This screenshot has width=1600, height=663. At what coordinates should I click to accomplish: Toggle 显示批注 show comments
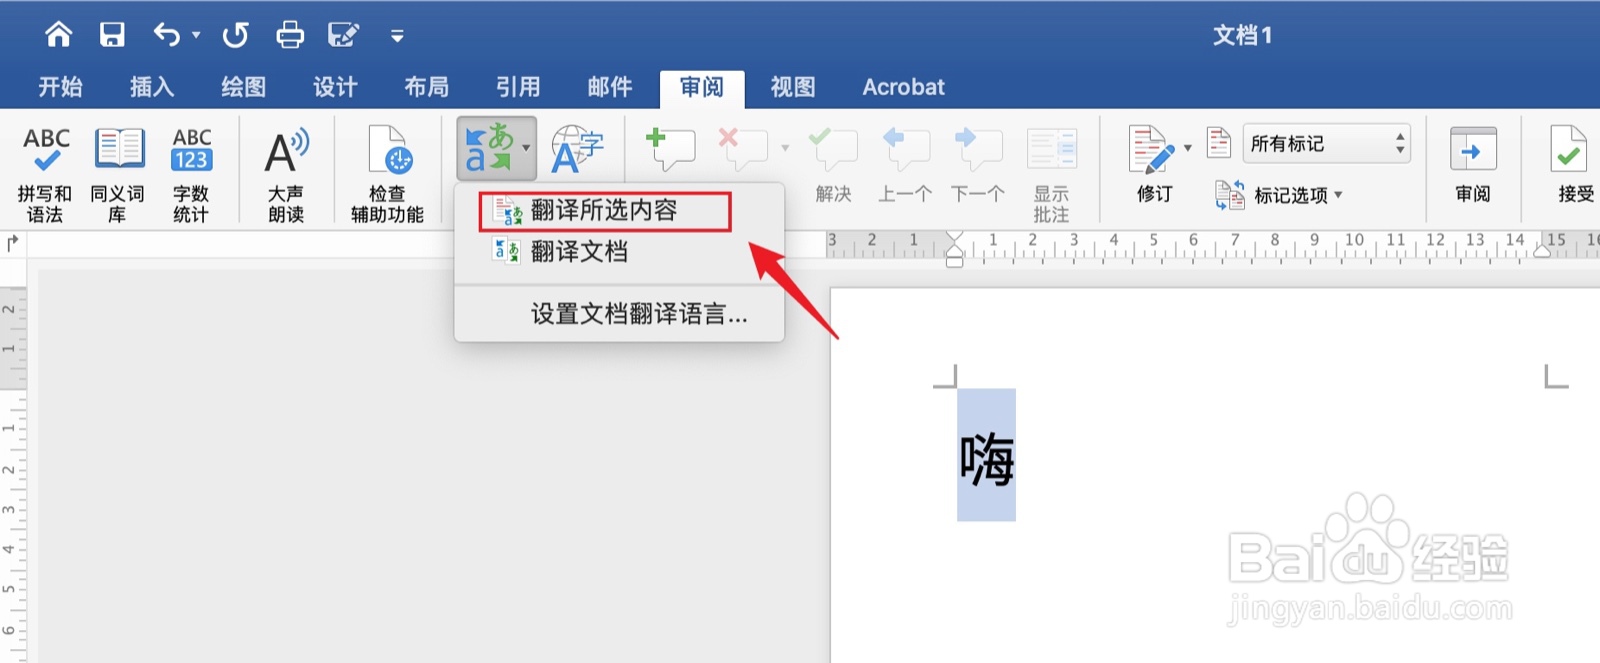1052,175
